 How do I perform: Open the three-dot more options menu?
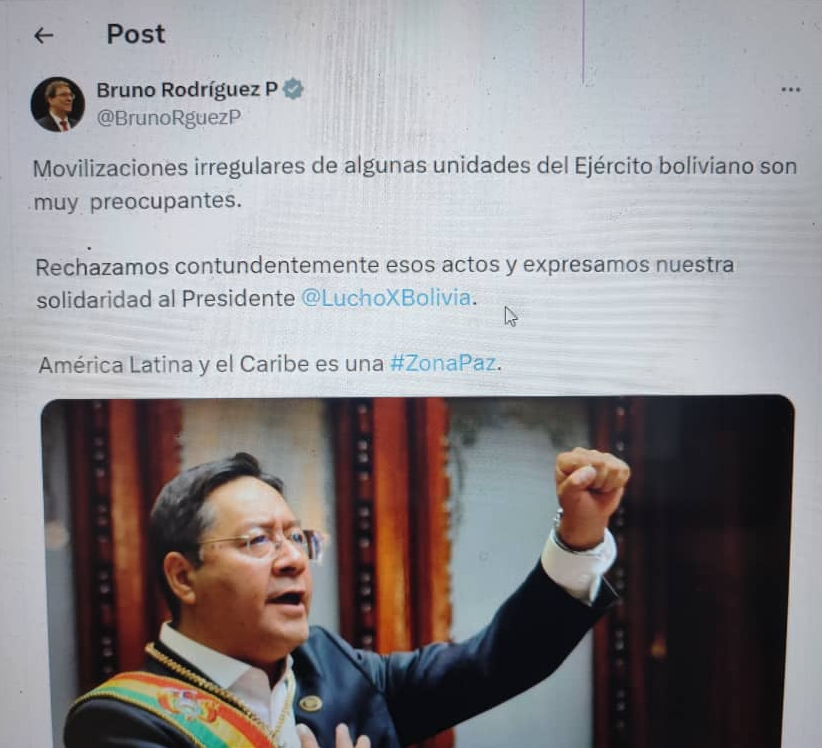pos(790,90)
